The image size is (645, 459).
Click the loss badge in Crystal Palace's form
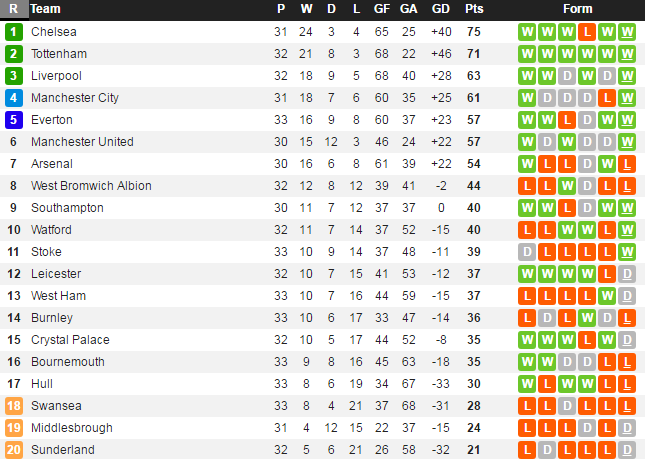587,339
